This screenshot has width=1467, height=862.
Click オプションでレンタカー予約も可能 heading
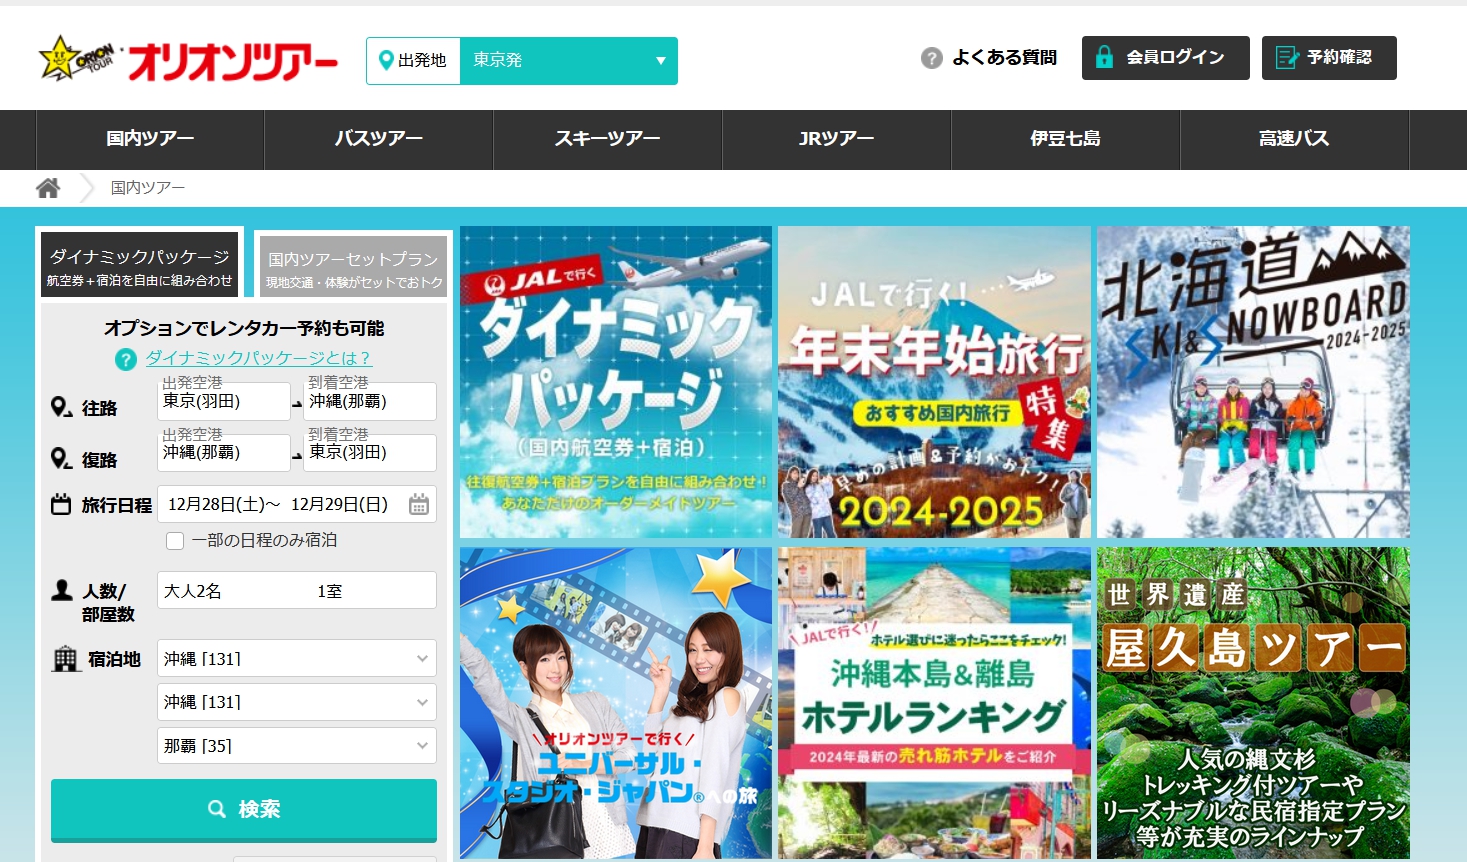tap(244, 328)
